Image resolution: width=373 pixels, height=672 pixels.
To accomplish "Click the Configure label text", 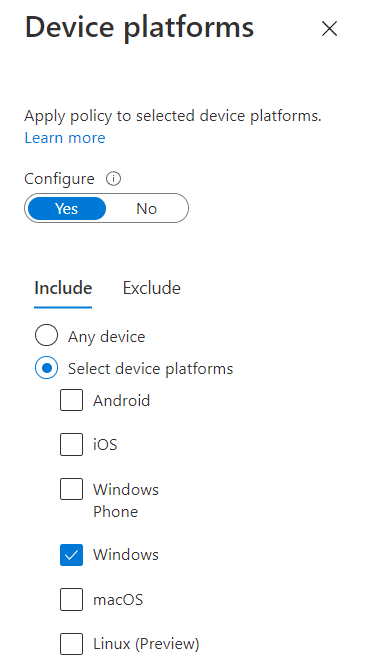I will (59, 179).
